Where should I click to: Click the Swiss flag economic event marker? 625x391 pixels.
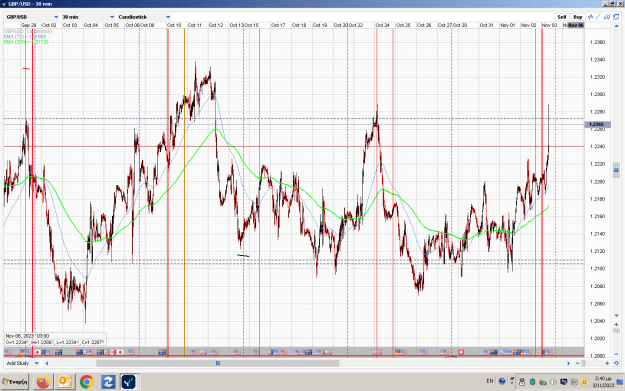coord(461,352)
